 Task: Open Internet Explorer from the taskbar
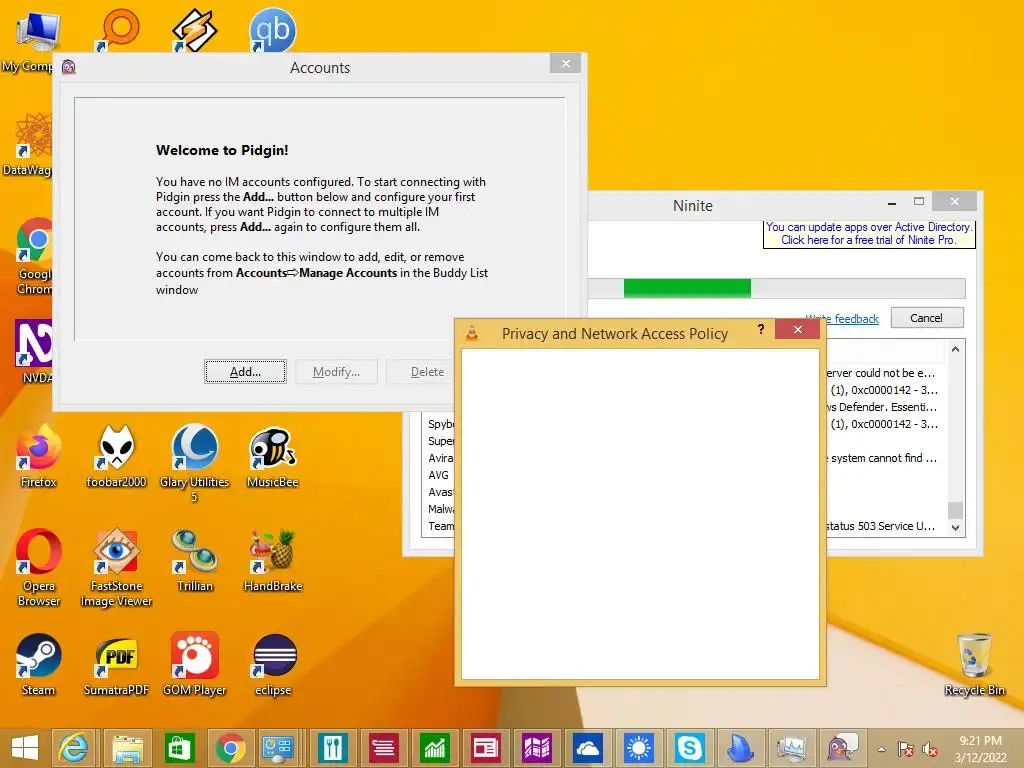tap(74, 748)
